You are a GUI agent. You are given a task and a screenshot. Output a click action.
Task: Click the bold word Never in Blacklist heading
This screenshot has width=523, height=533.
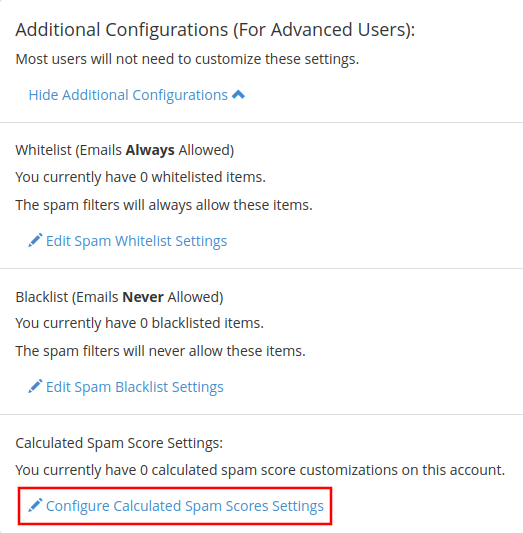tap(143, 297)
